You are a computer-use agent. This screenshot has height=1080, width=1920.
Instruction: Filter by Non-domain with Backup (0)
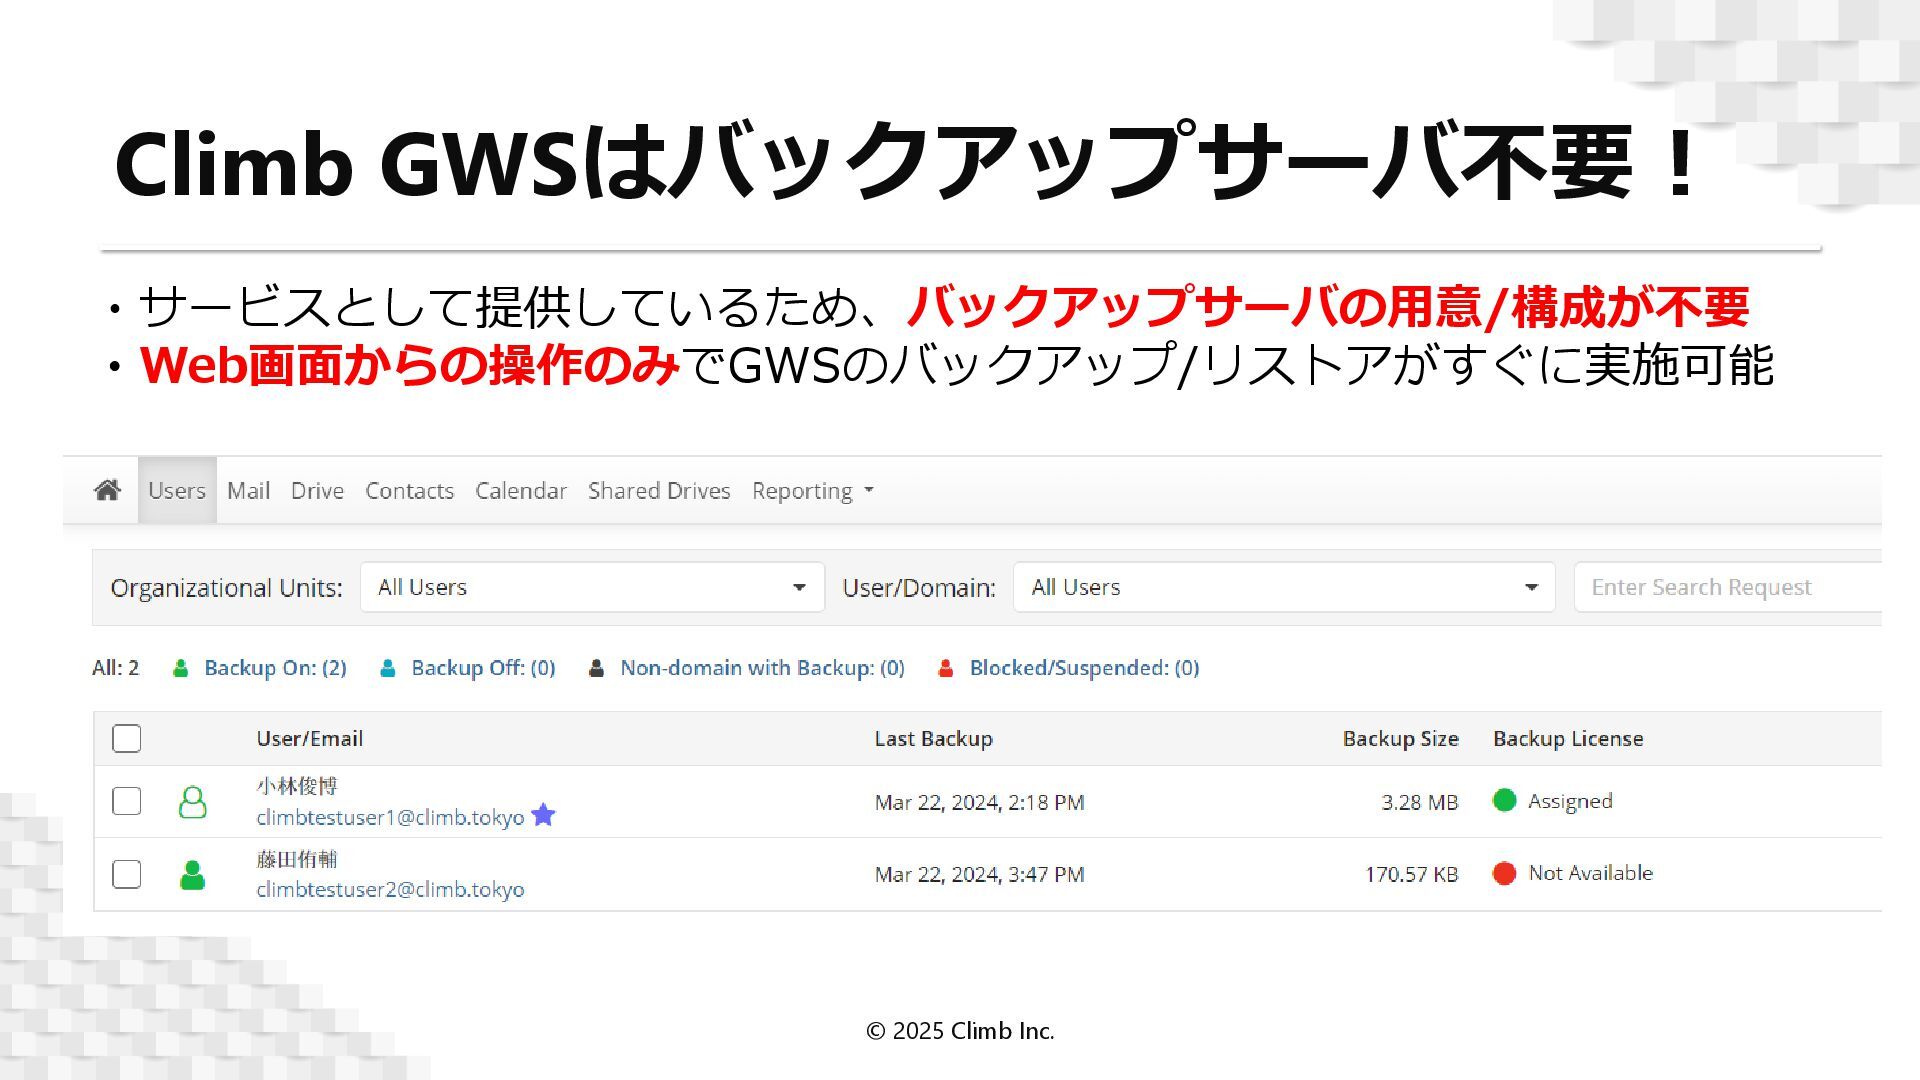762,668
